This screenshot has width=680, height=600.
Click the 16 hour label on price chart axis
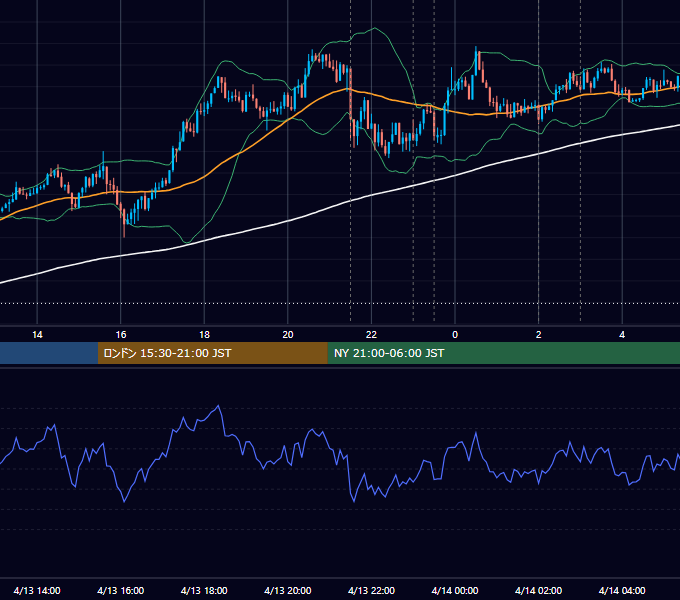pyautogui.click(x=121, y=335)
